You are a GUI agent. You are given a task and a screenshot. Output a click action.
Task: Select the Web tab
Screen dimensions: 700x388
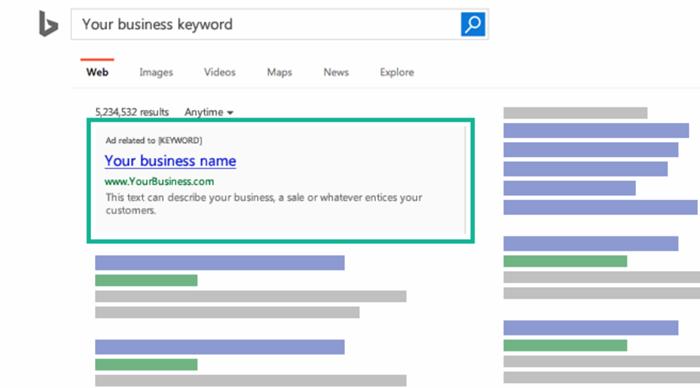pyautogui.click(x=97, y=72)
